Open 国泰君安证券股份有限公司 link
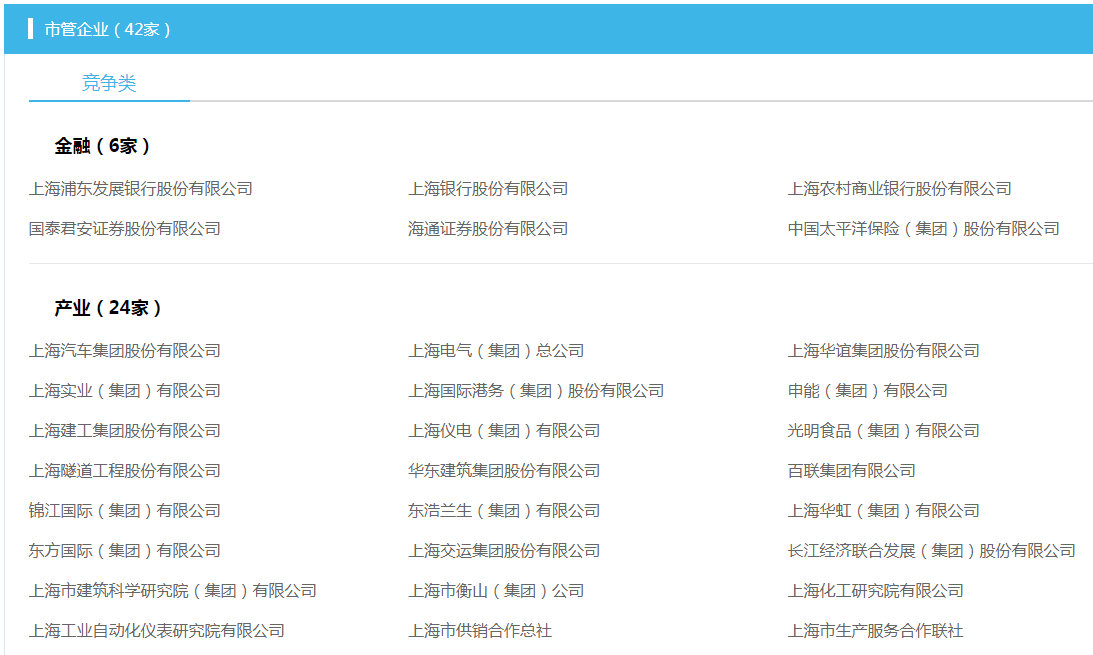This screenshot has height=655, width=1093. pyautogui.click(x=125, y=229)
